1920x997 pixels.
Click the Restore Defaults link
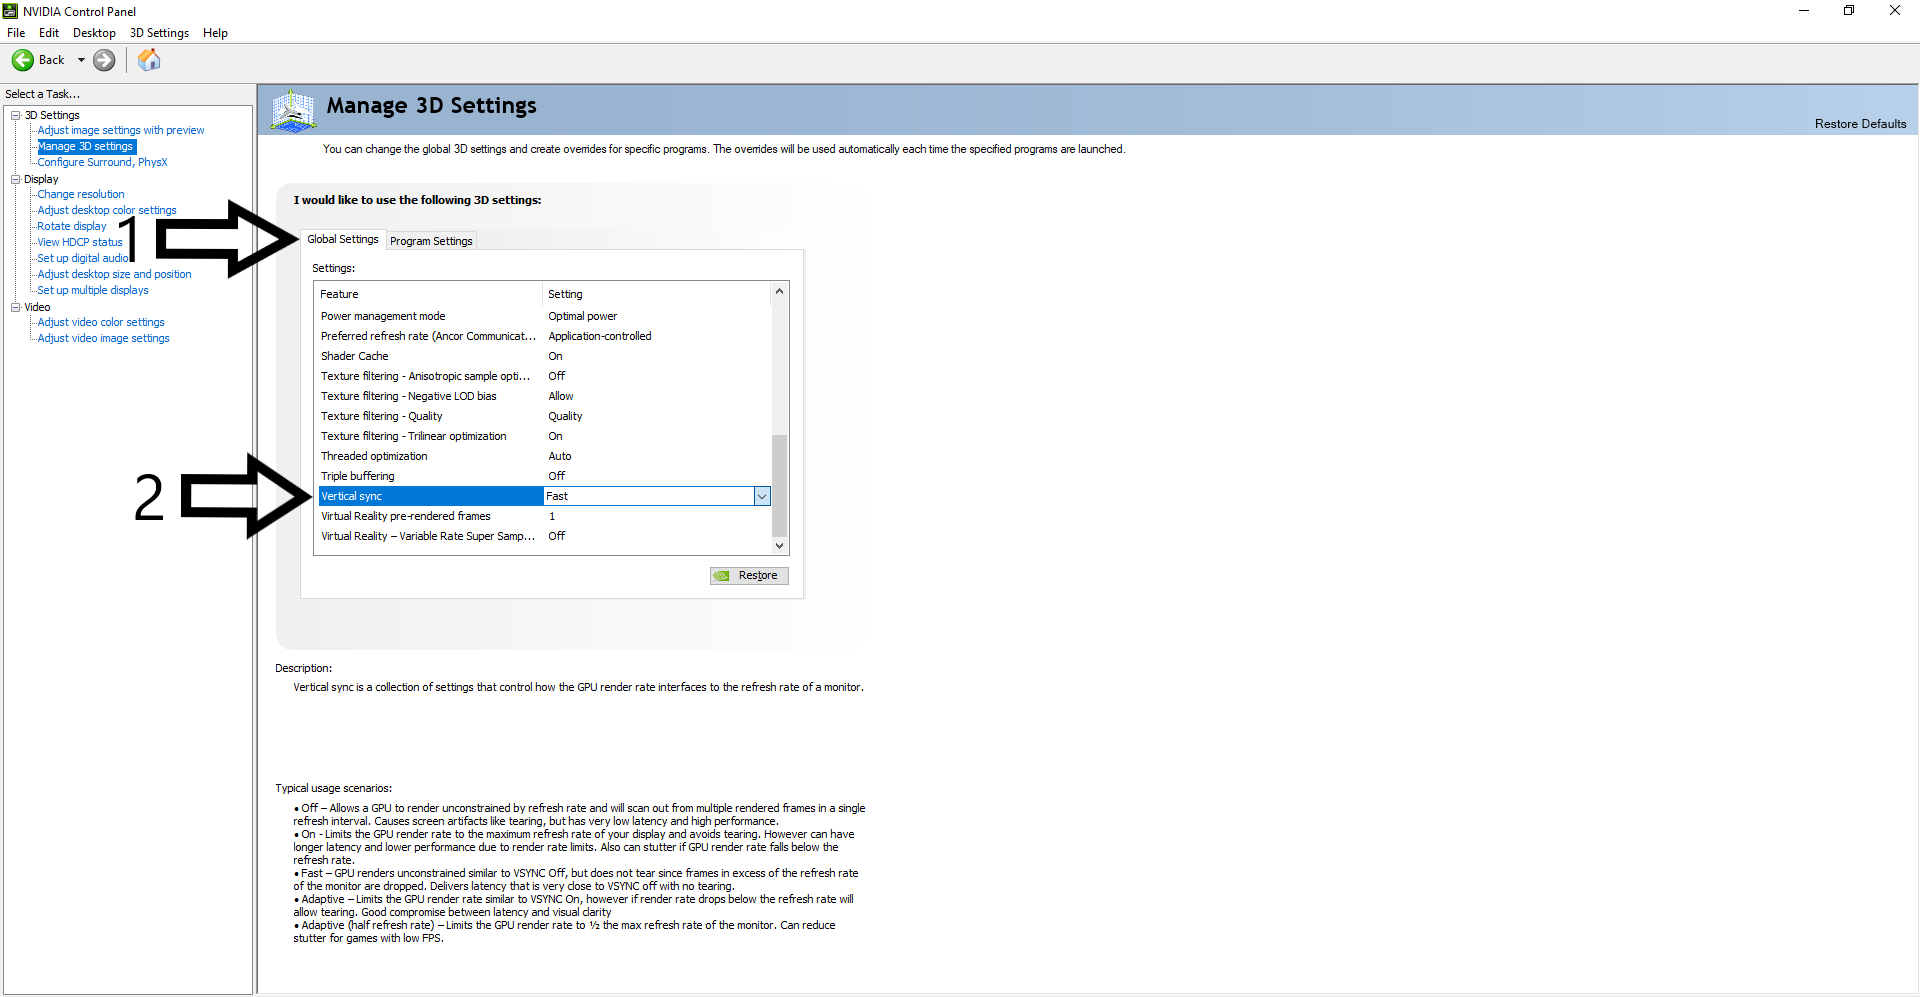1860,124
